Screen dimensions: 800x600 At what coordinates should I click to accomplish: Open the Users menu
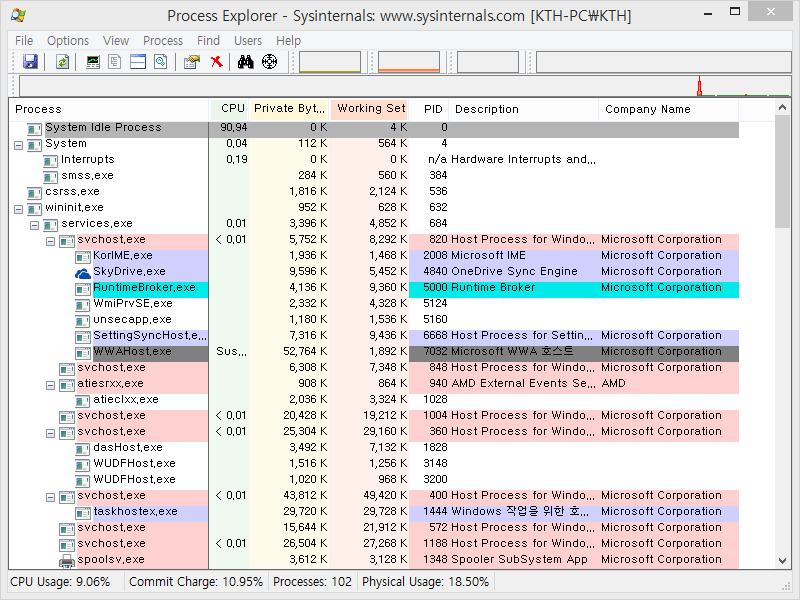(x=248, y=40)
